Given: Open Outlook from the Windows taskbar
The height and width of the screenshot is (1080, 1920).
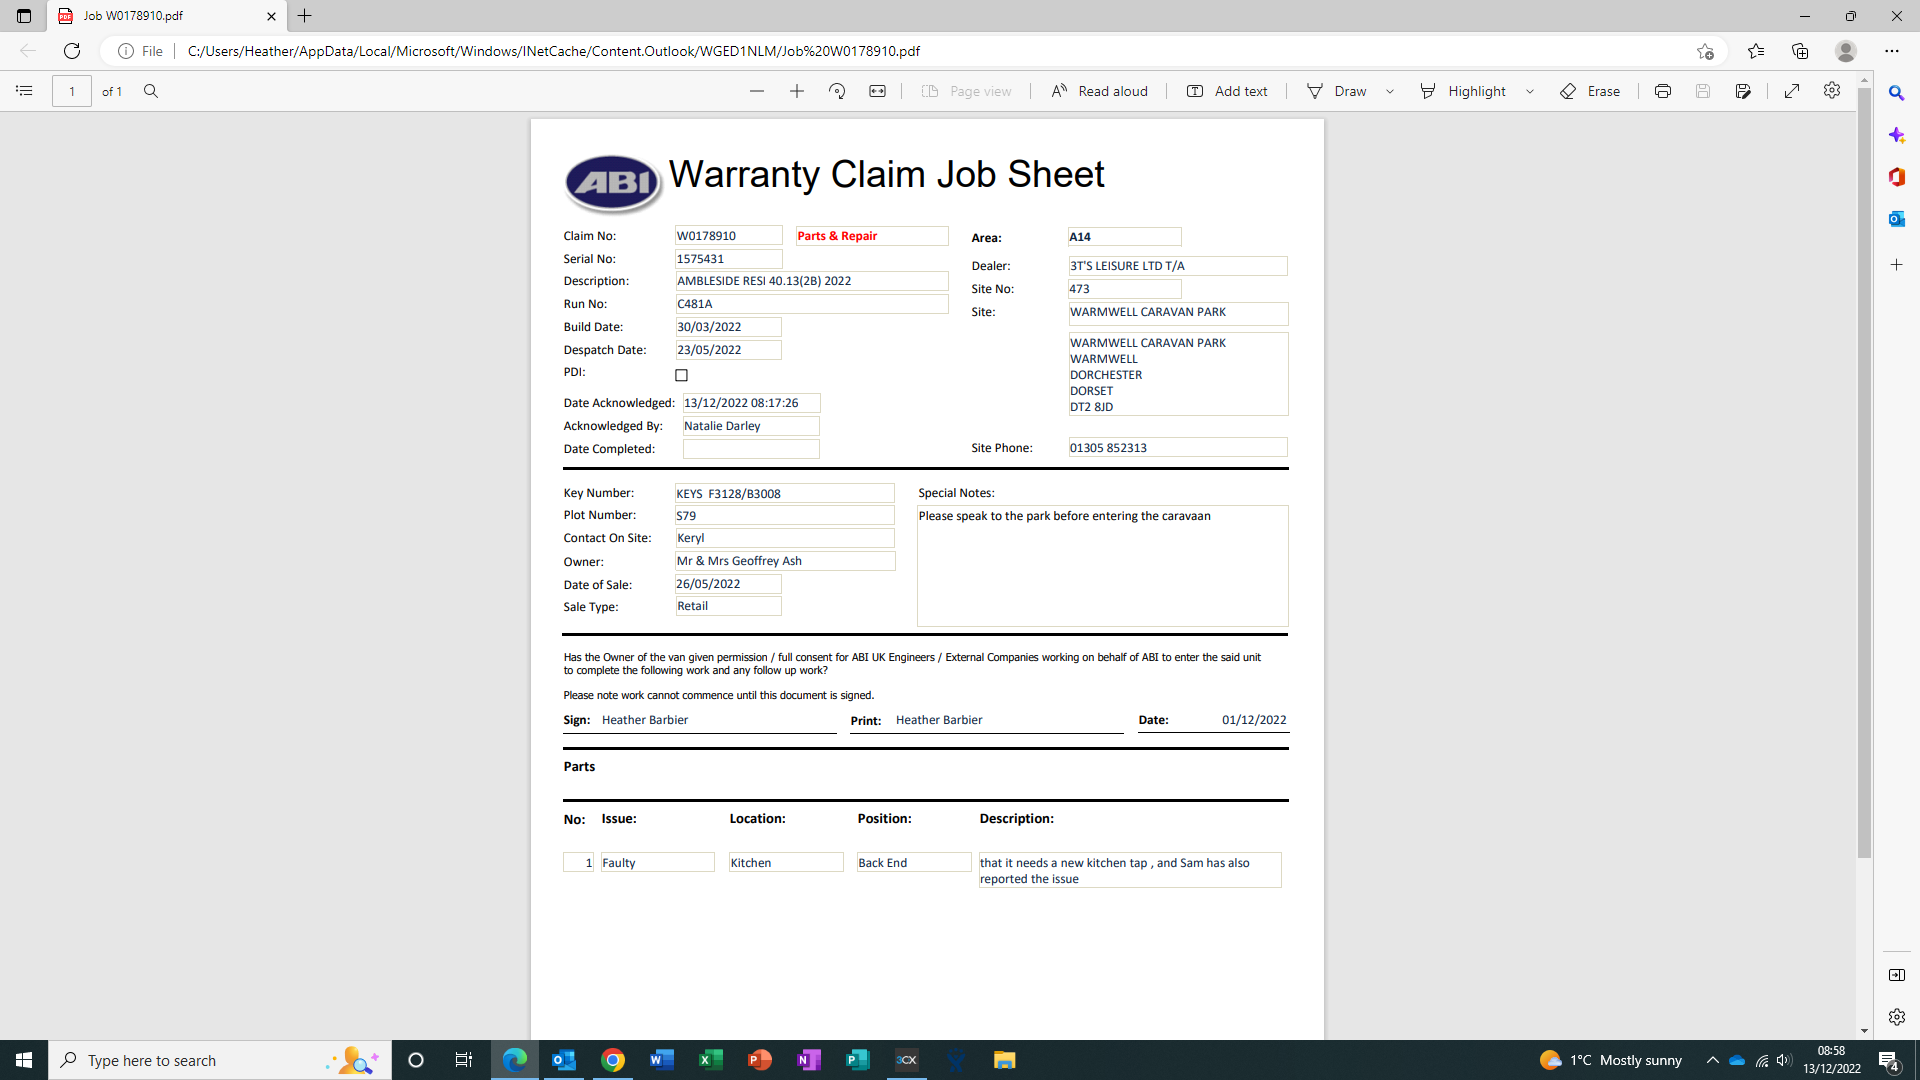Looking at the screenshot, I should [564, 1060].
